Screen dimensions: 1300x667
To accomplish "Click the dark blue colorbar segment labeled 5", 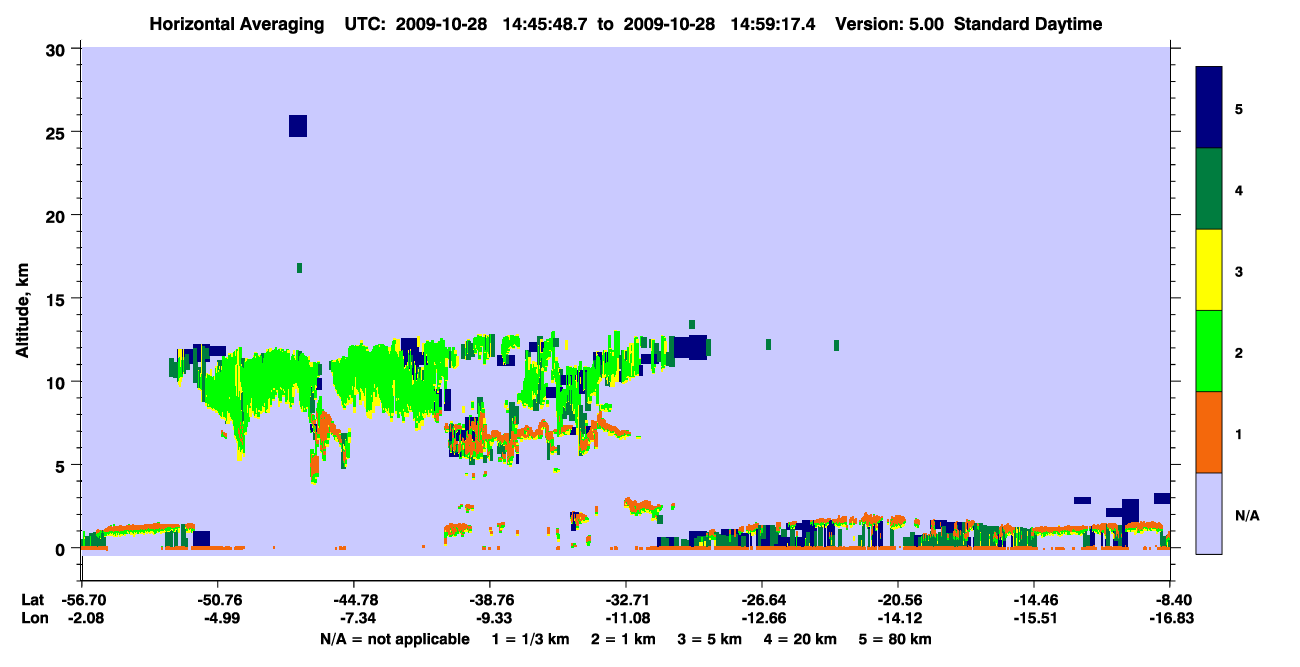I will point(1209,108).
